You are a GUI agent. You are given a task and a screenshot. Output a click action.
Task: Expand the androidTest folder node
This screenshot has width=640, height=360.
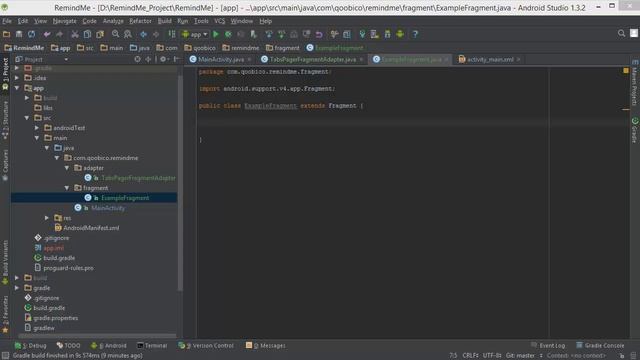coord(37,128)
